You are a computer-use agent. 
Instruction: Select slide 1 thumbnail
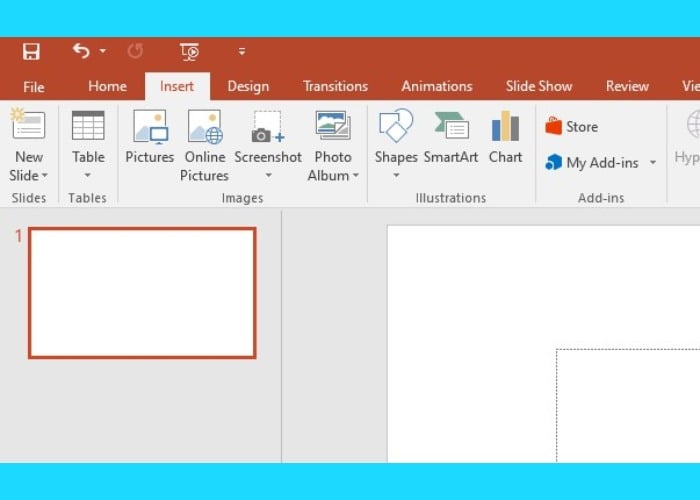pos(142,292)
